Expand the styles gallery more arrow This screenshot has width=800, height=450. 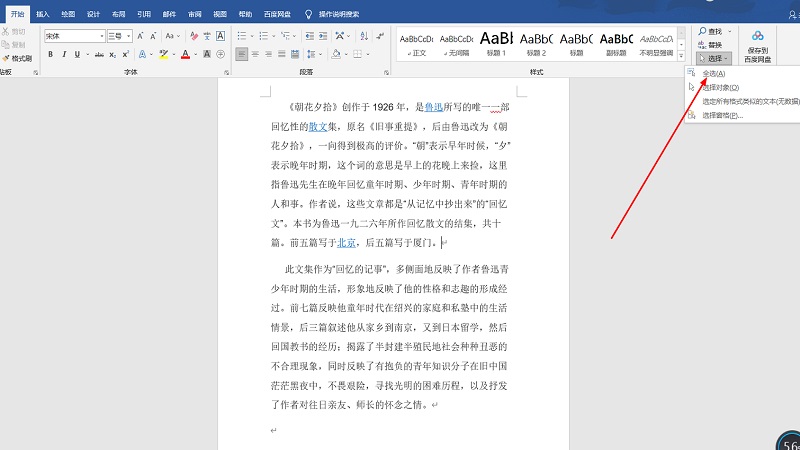pyautogui.click(x=681, y=54)
